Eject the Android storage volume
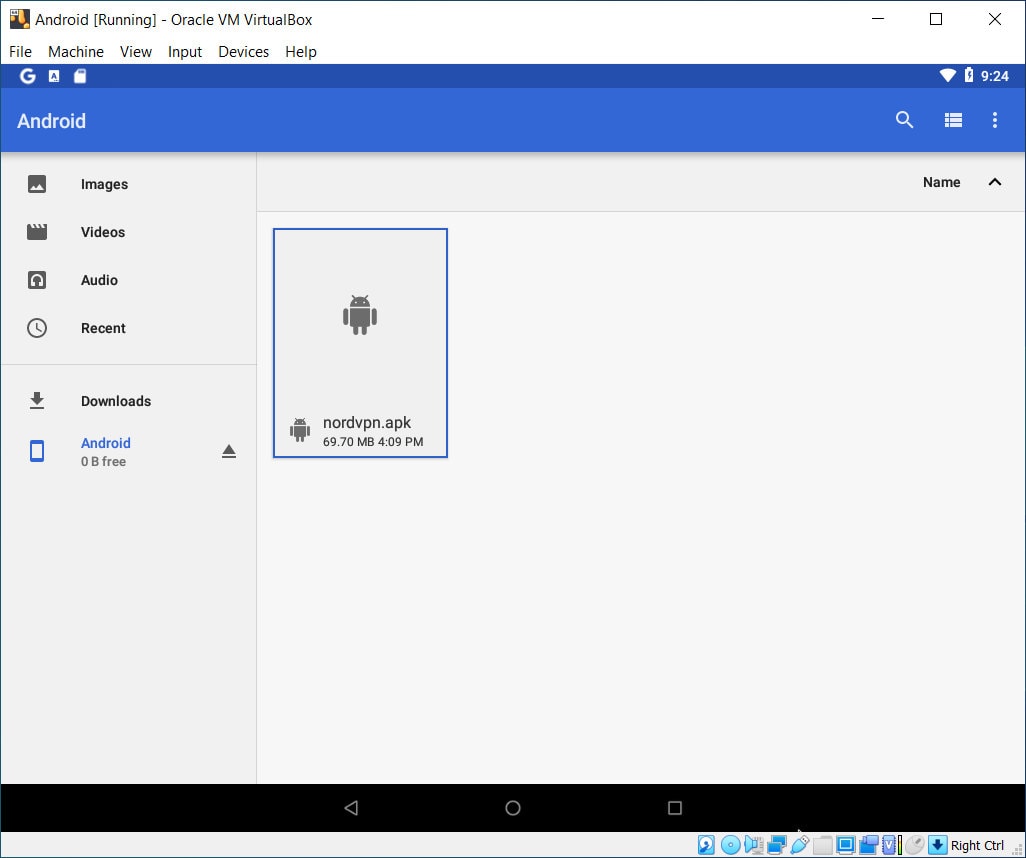1026x858 pixels. [229, 451]
